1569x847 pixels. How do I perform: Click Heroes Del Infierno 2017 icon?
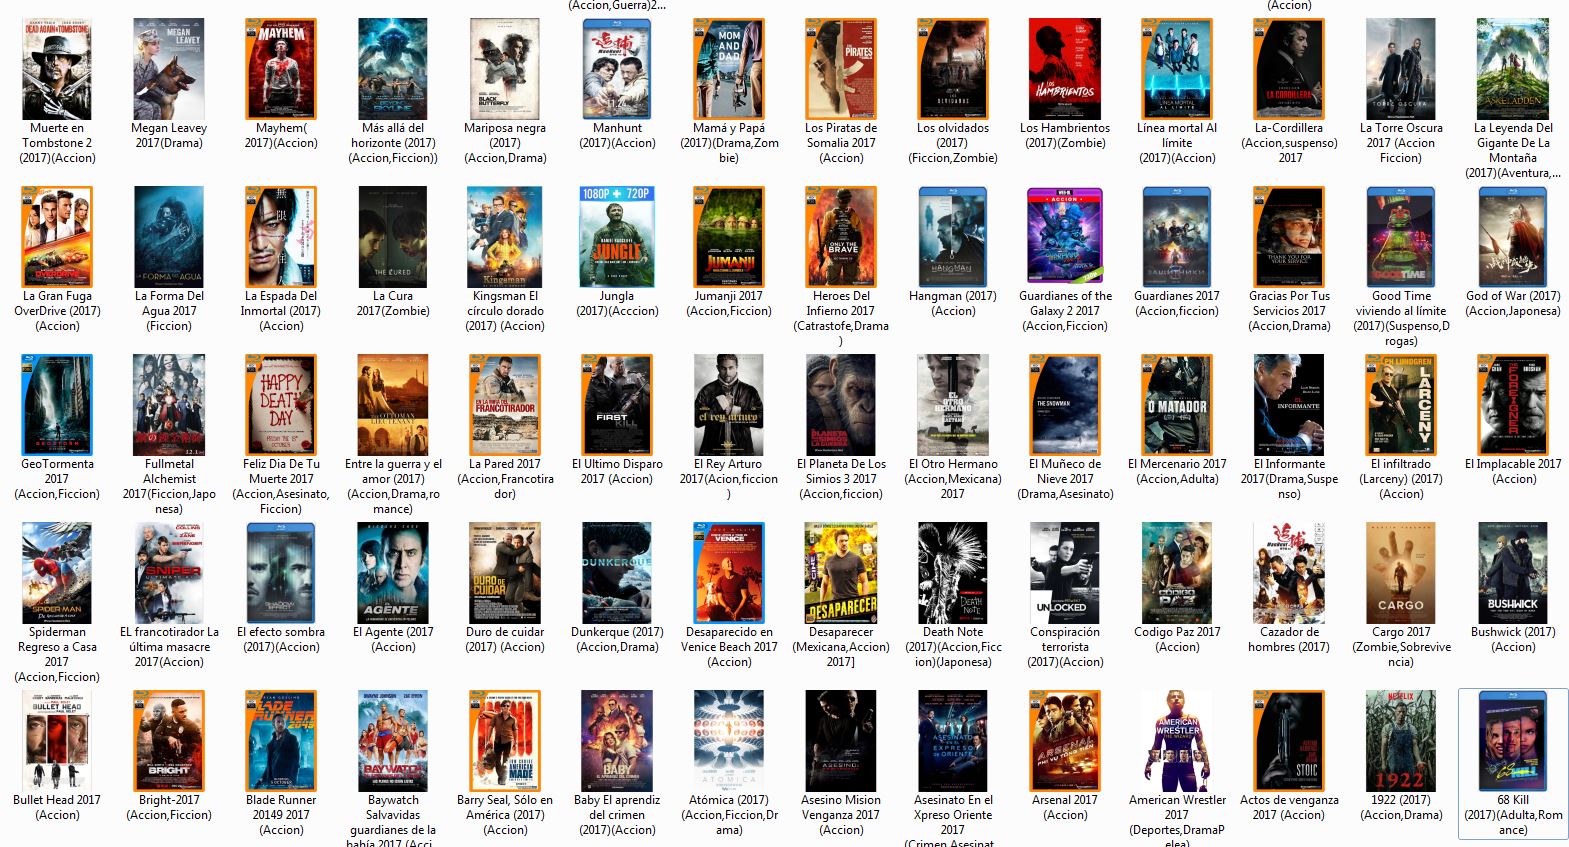point(841,237)
